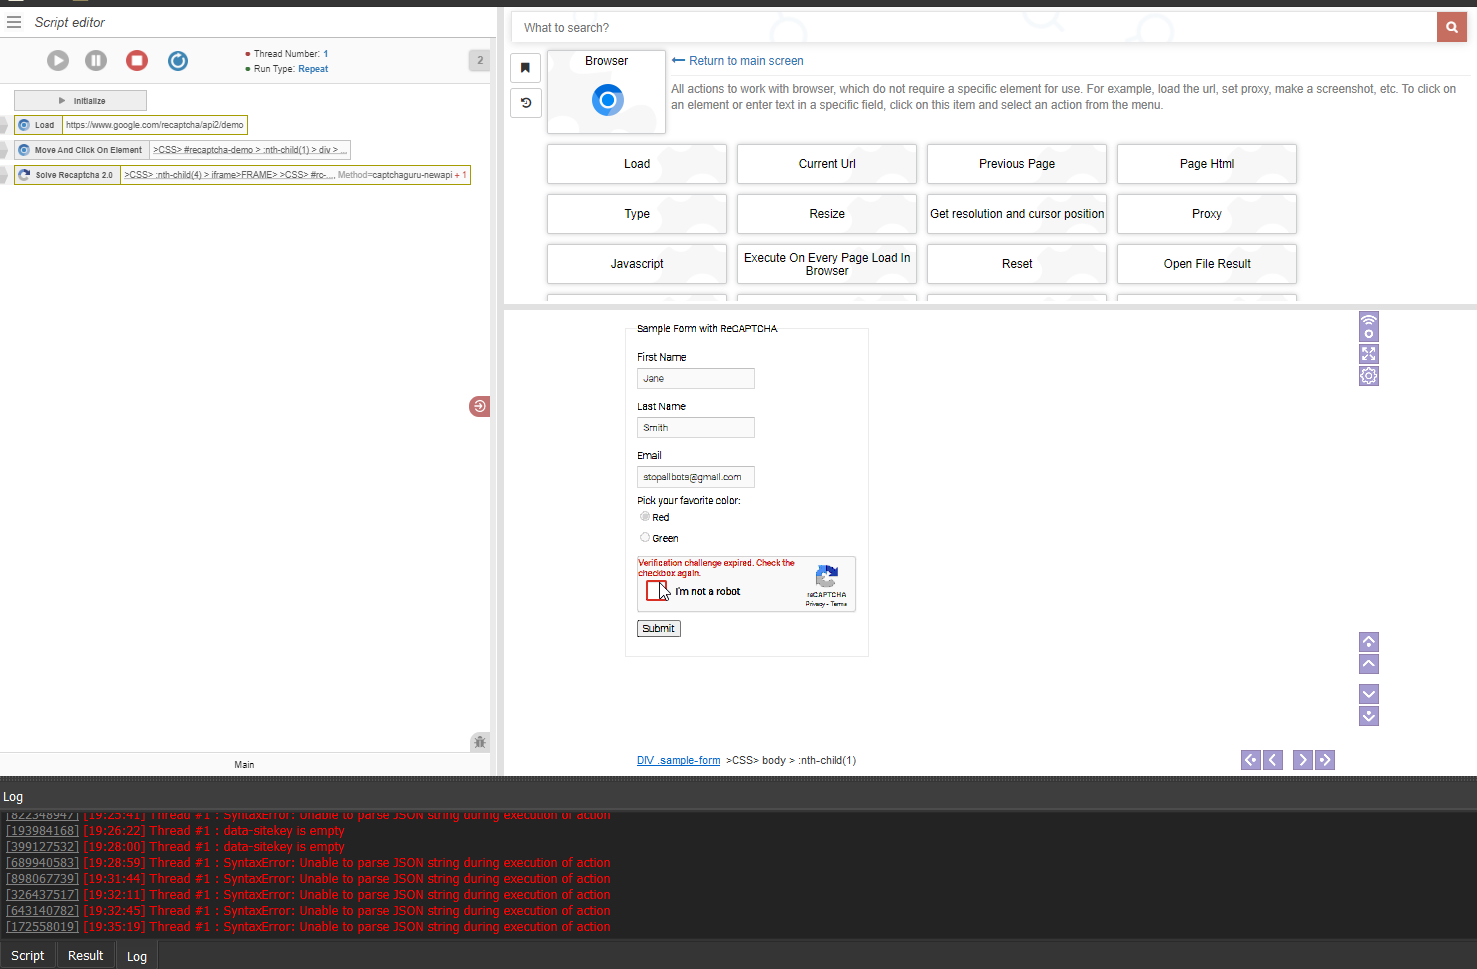Select the Red color radio button
Image resolution: width=1477 pixels, height=969 pixels.
click(x=645, y=517)
